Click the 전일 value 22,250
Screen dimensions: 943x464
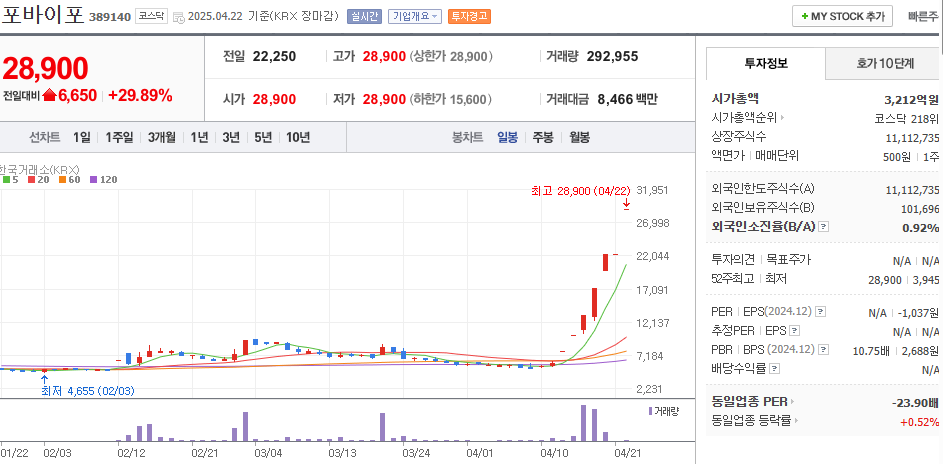(274, 56)
